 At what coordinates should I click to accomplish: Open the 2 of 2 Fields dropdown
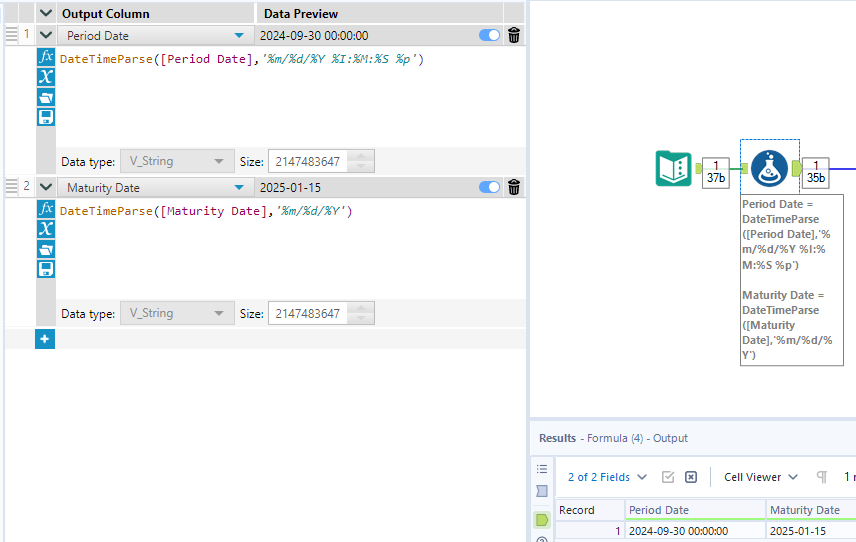pyautogui.click(x=607, y=477)
